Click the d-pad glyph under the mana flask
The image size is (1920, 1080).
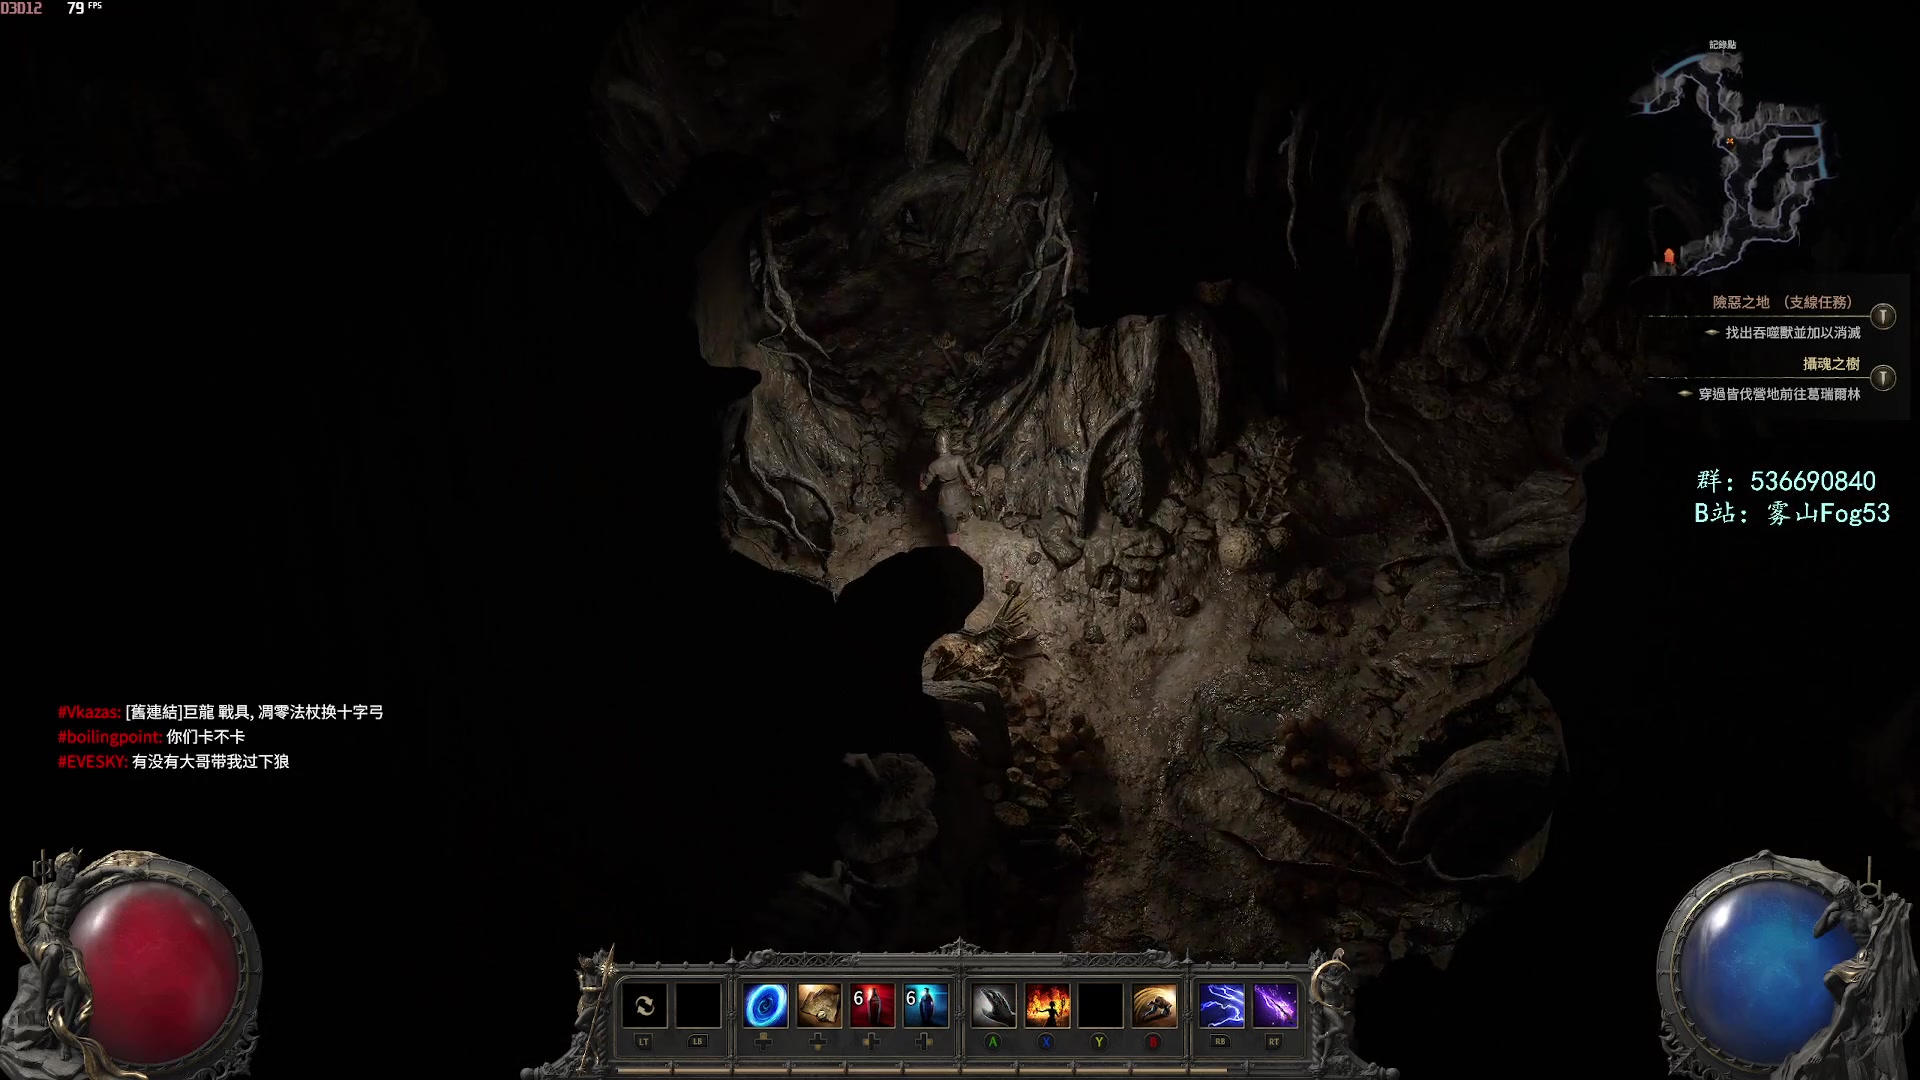pos(924,1042)
